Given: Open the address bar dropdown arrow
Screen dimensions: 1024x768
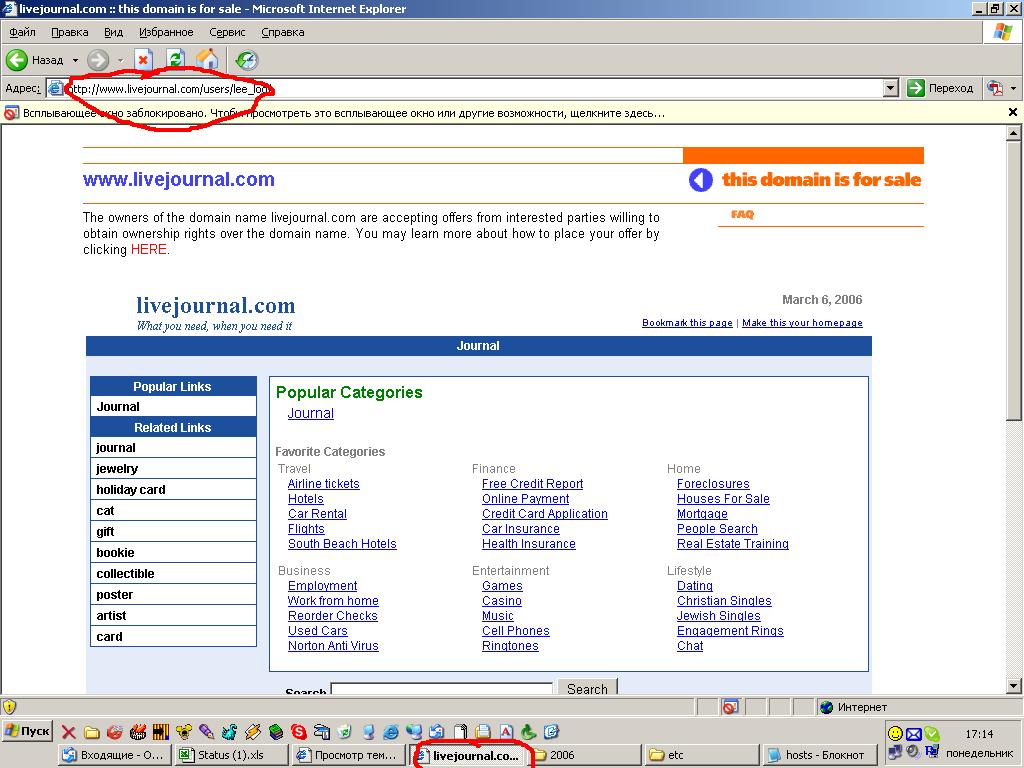Looking at the screenshot, I should [x=890, y=88].
